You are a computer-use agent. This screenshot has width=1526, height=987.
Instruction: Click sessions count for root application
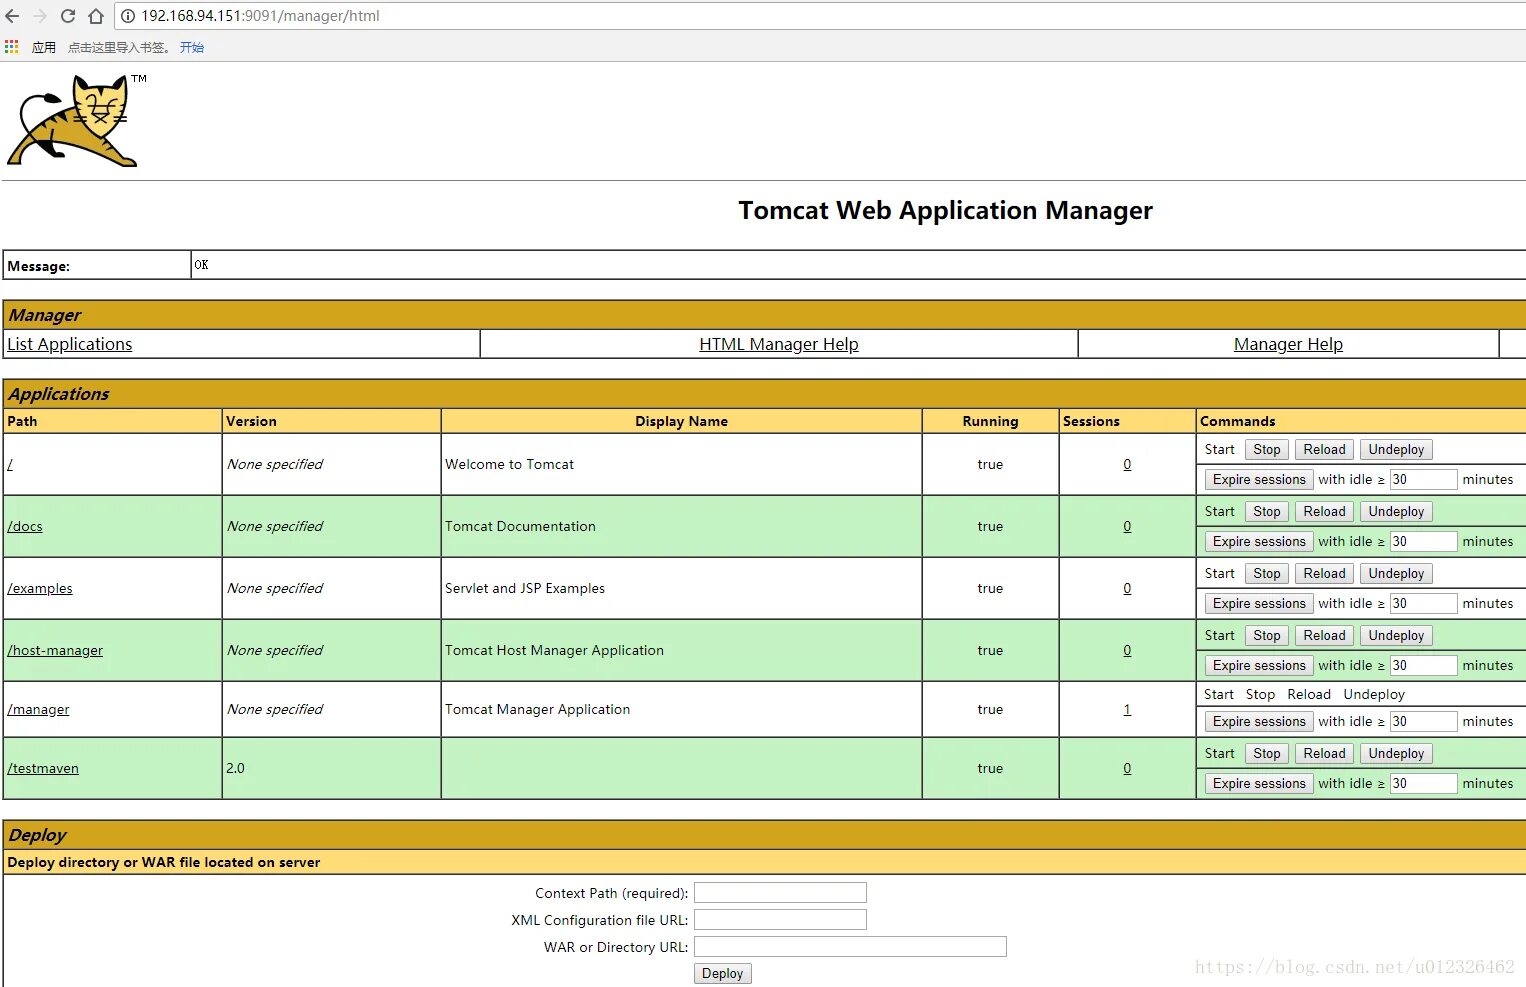pos(1127,464)
